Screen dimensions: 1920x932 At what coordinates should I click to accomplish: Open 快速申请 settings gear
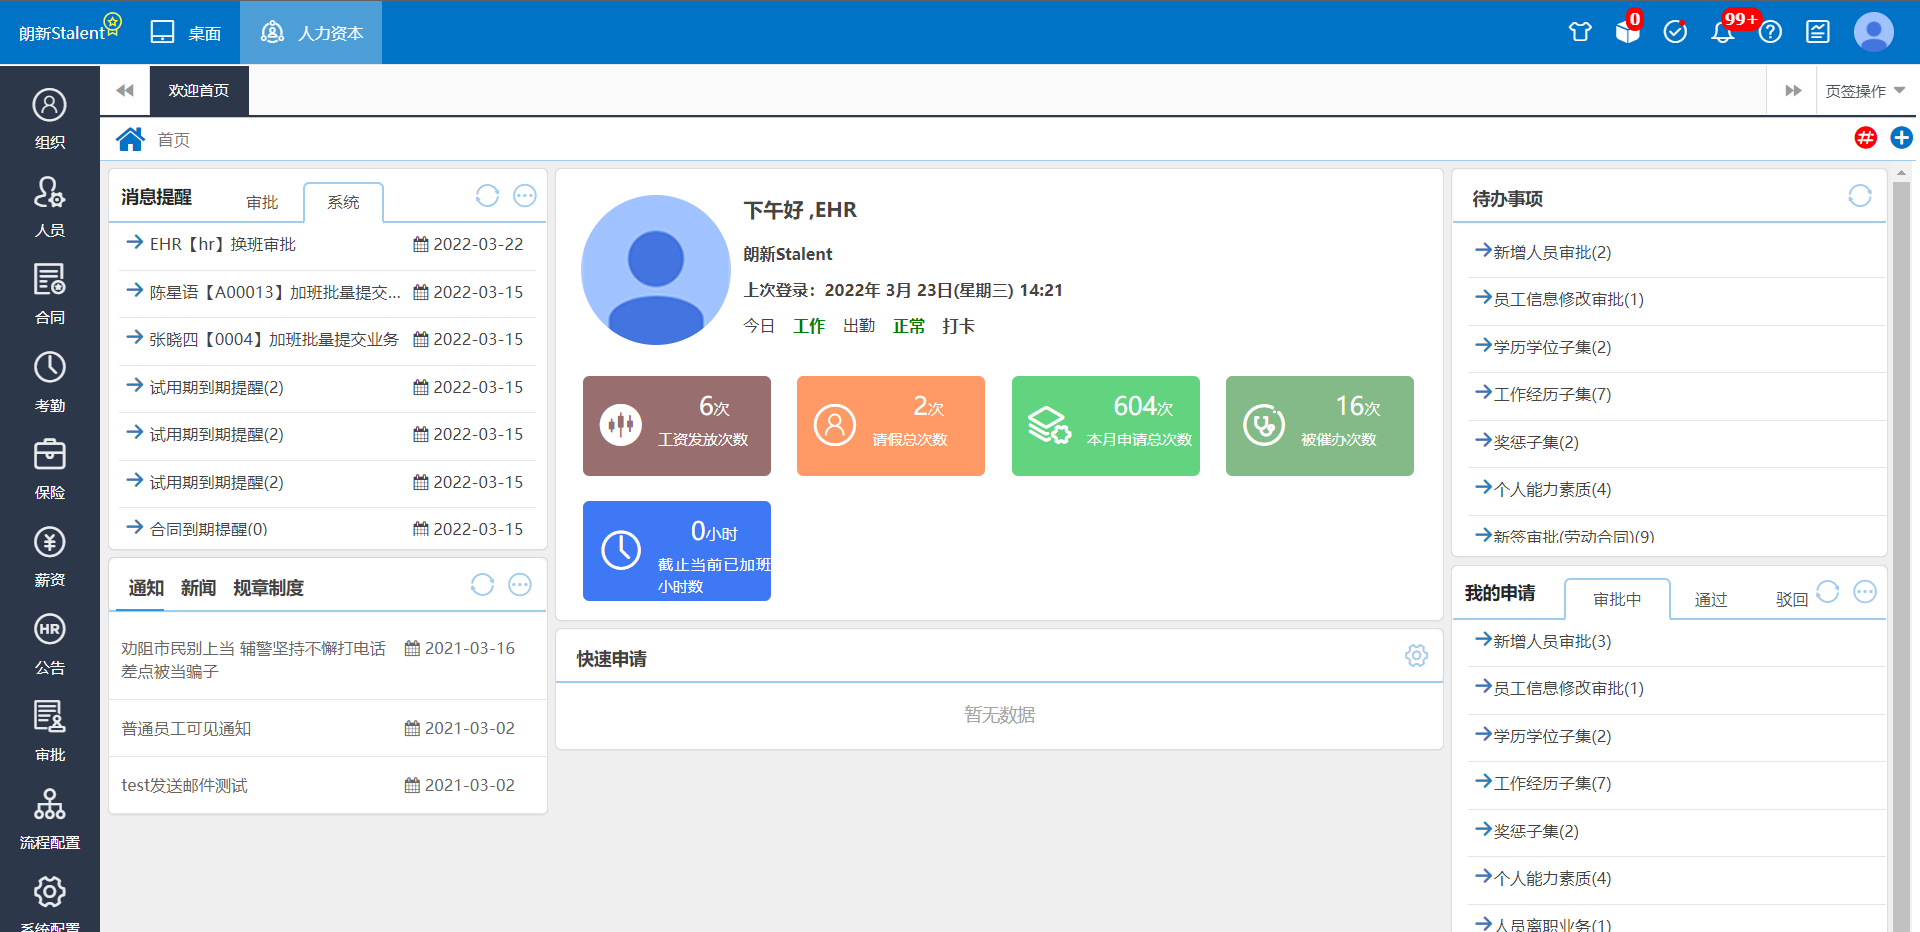click(x=1416, y=656)
